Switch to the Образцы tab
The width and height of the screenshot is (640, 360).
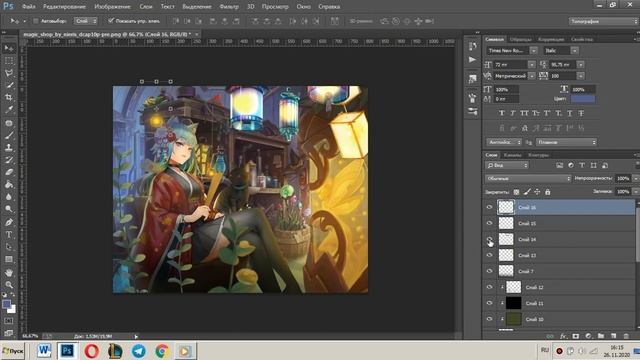[x=520, y=39]
